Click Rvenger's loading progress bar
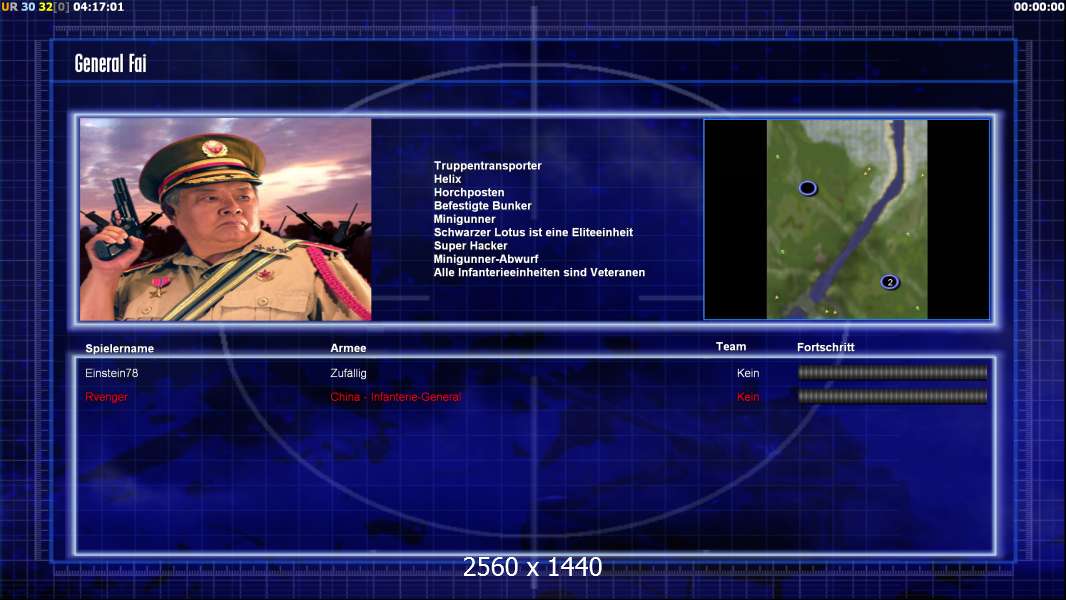 pyautogui.click(x=892, y=396)
